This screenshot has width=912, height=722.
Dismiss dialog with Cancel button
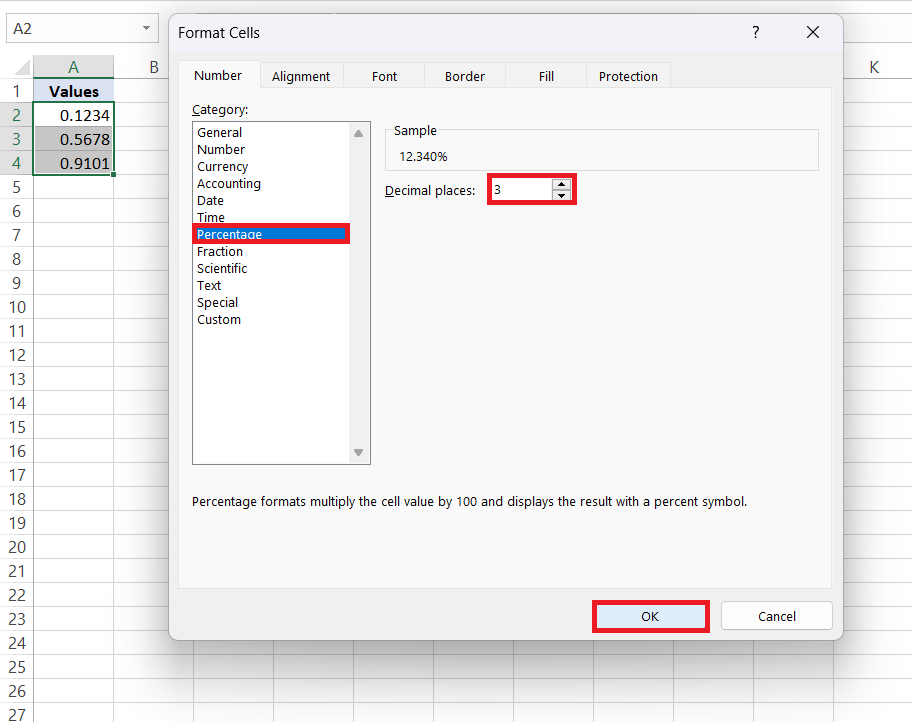pos(776,616)
